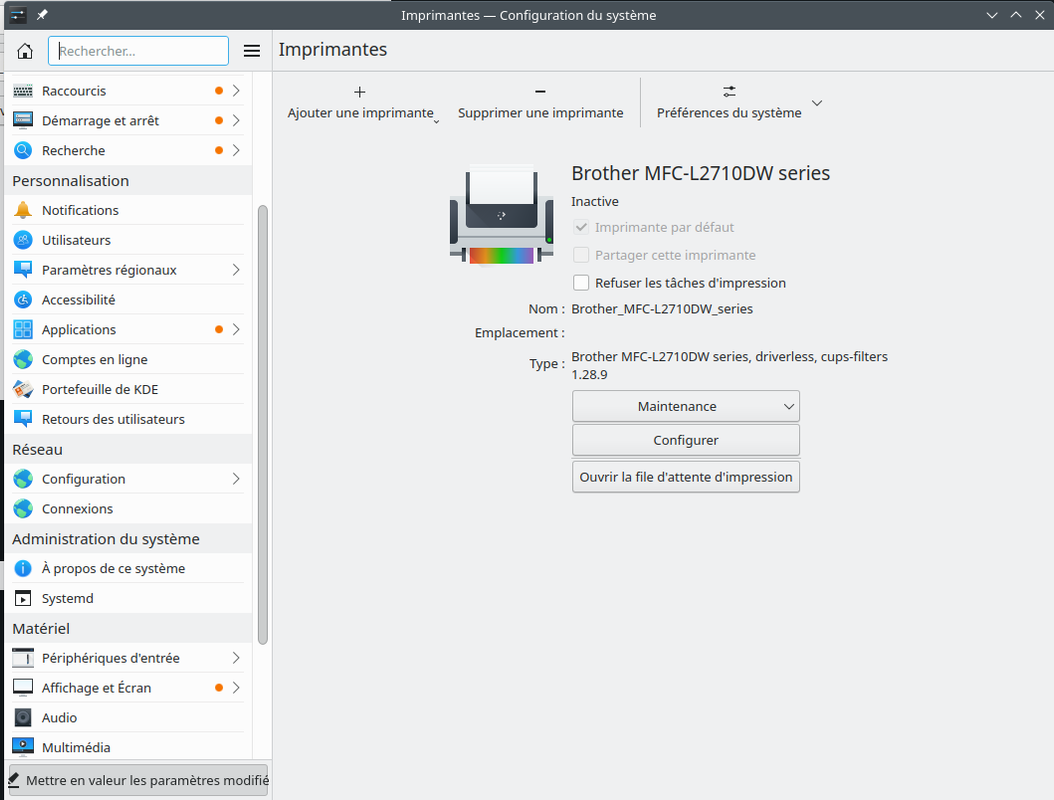Viewport: 1054px width, 800px height.
Task: Click Supprimer une imprimante label
Action: click(x=540, y=113)
